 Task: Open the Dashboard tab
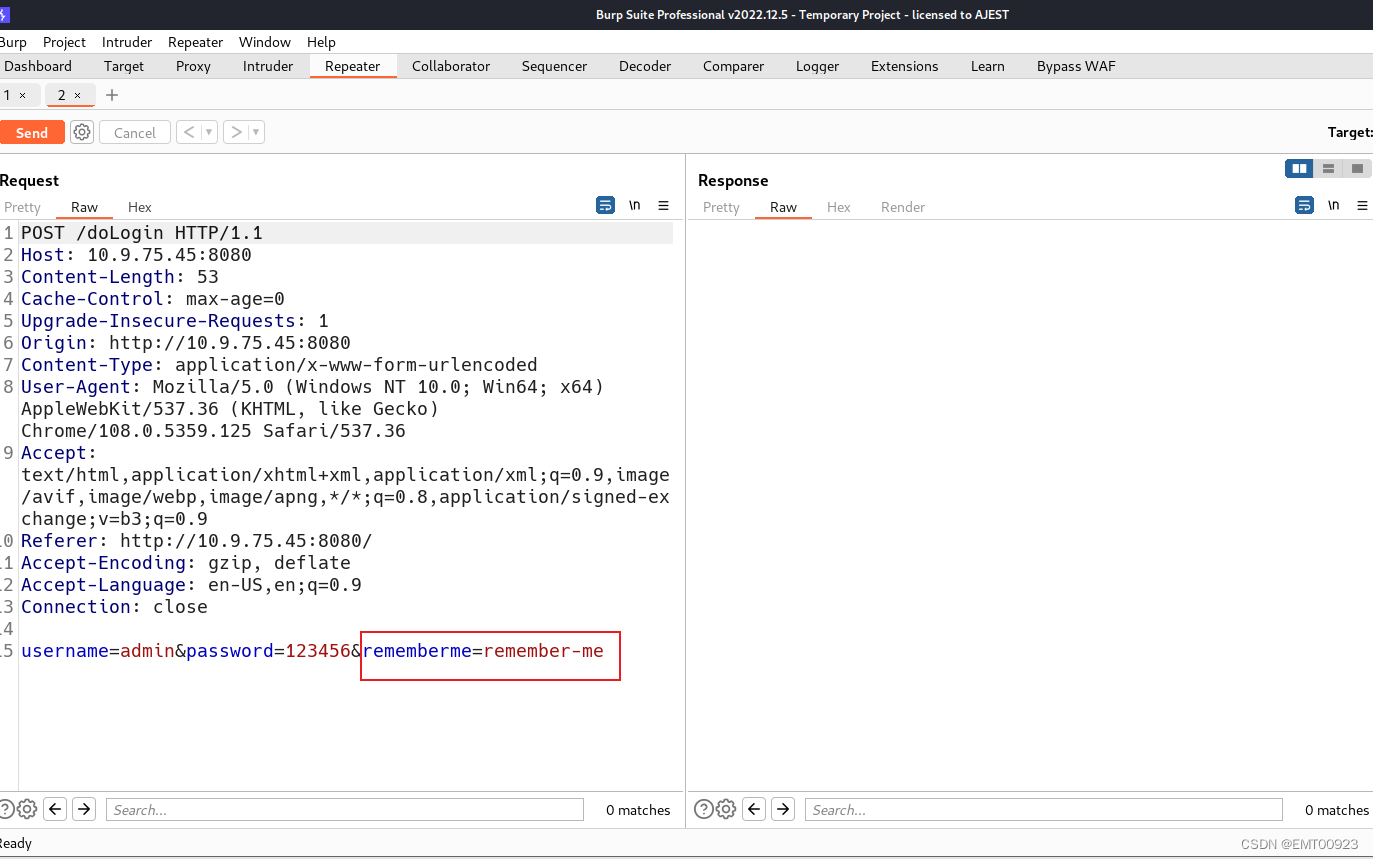coord(38,66)
